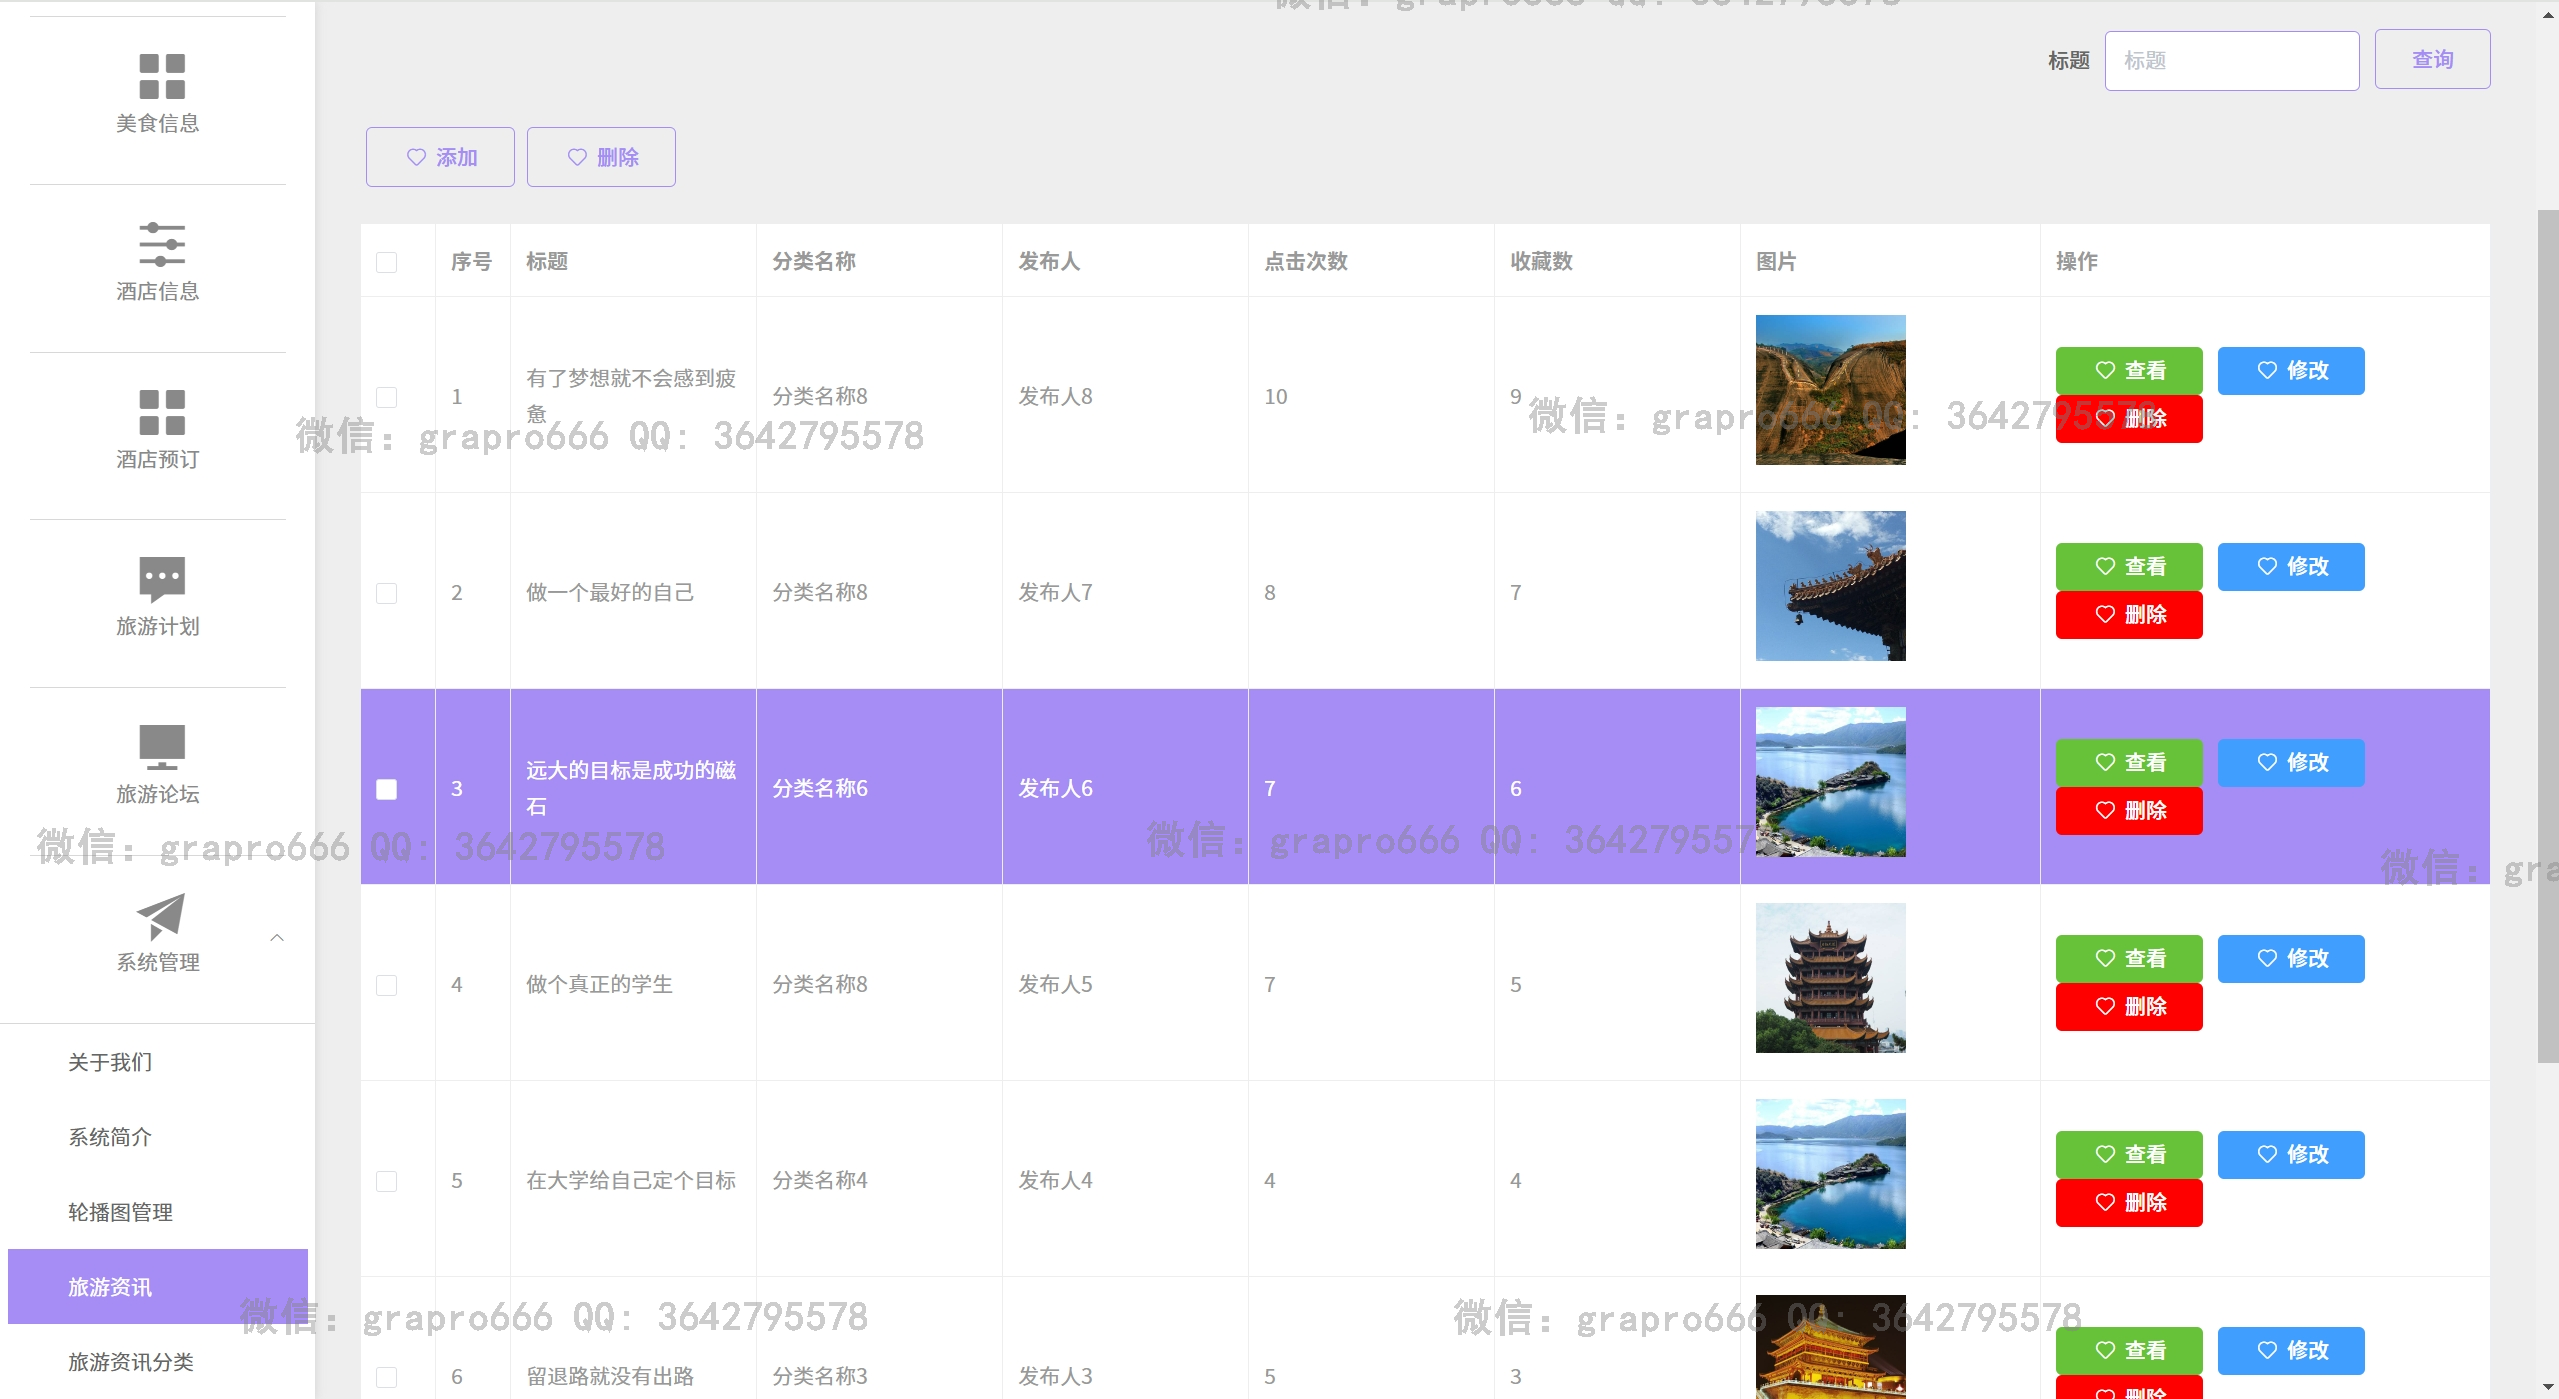Open the 美食信息 grid icon
The height and width of the screenshot is (1399, 2559).
[161, 77]
